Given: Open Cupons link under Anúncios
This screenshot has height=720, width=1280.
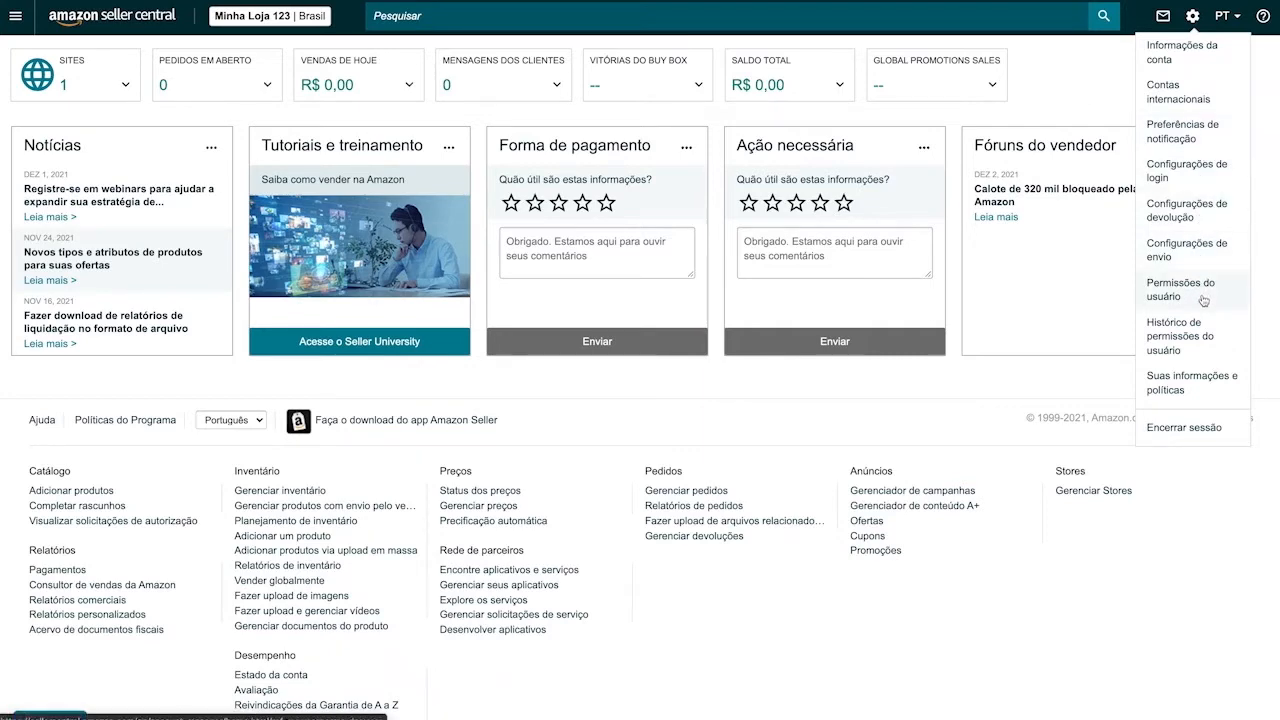Looking at the screenshot, I should [867, 536].
